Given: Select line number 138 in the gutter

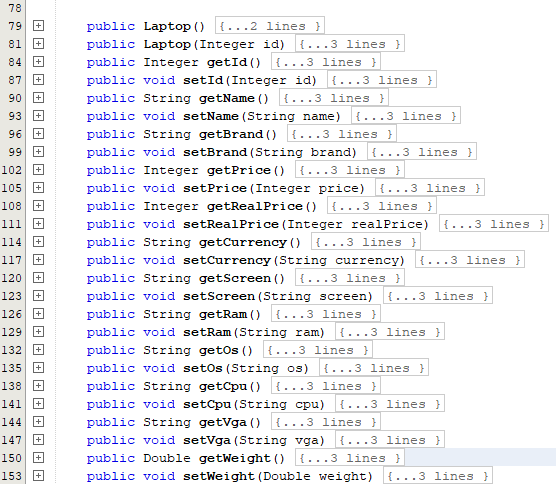Looking at the screenshot, I should click(x=12, y=386).
